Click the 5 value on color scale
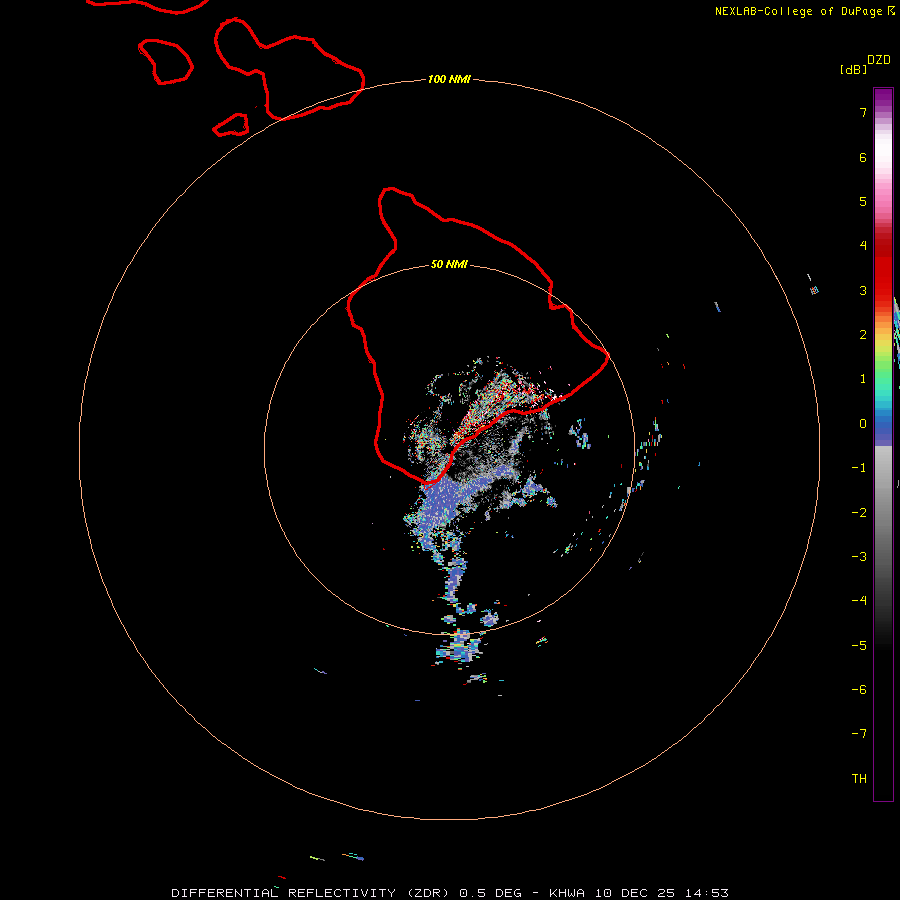900x900 pixels. [x=863, y=201]
